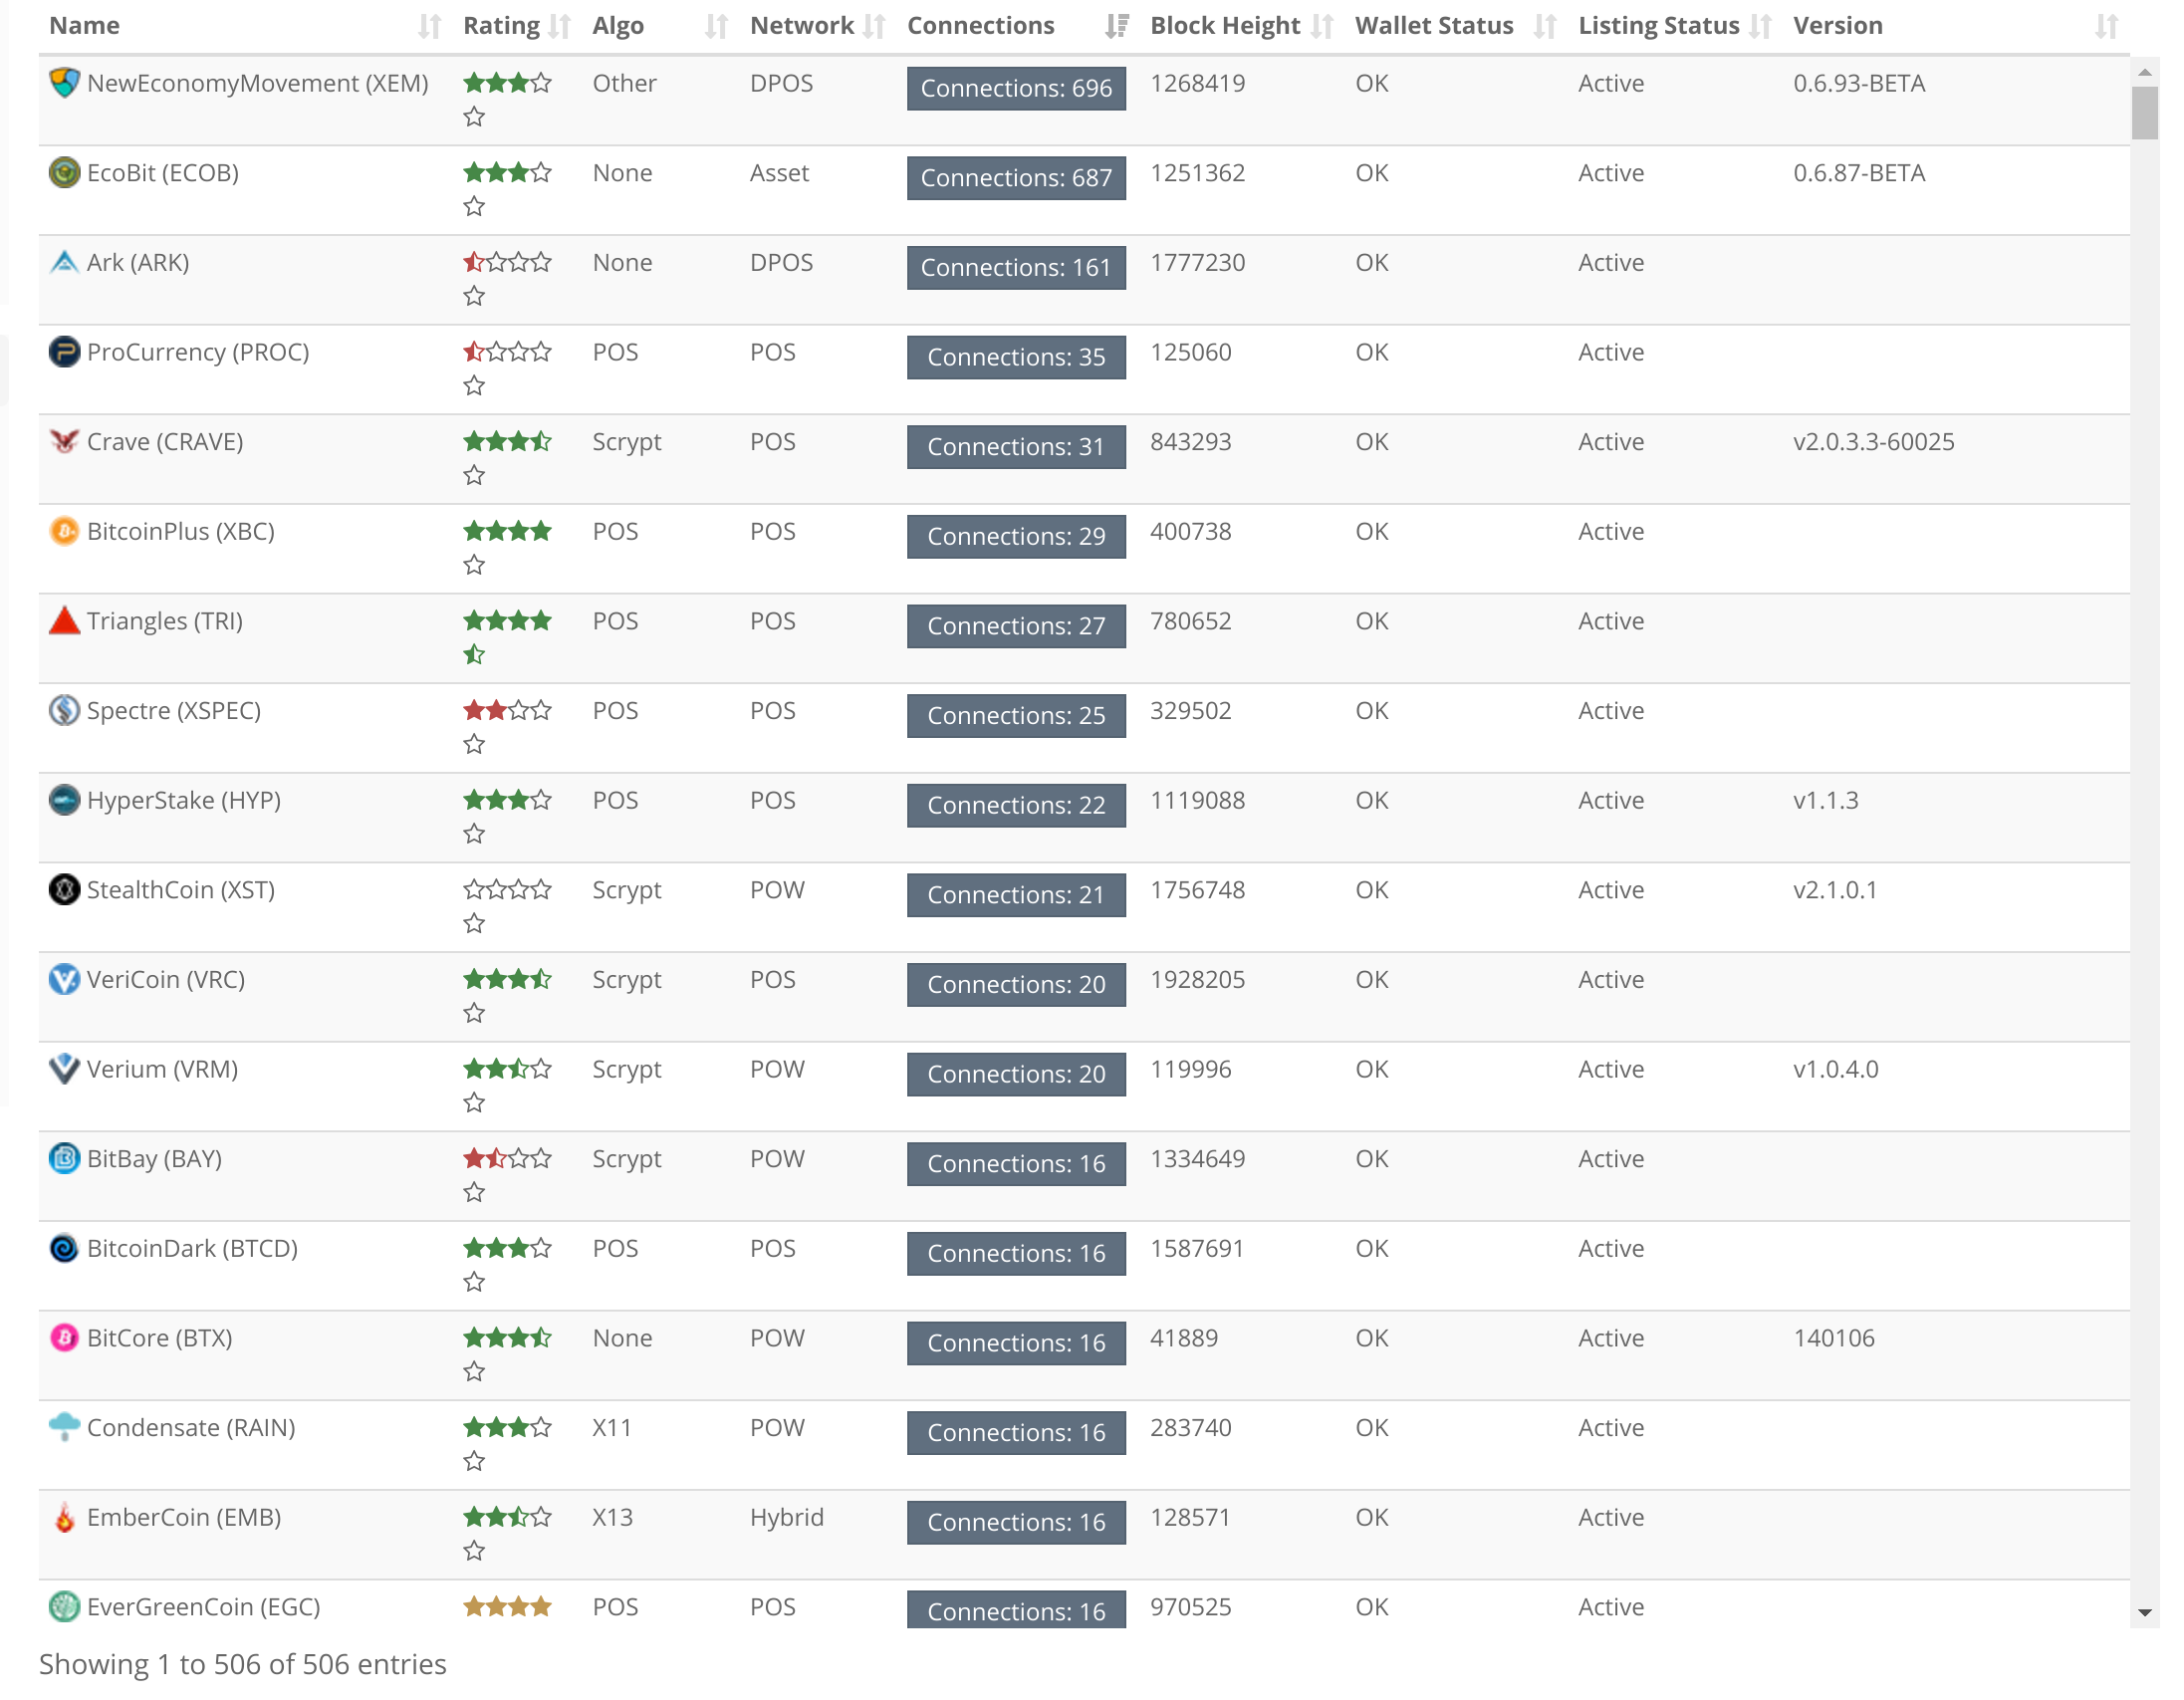Sort table by Algo column
Image resolution: width=2184 pixels, height=1700 pixels.
click(661, 26)
